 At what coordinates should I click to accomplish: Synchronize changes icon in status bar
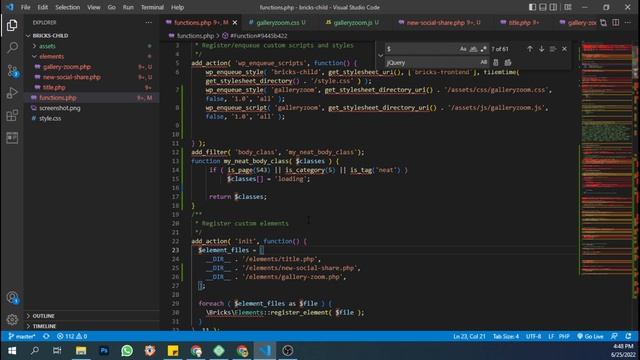point(47,336)
